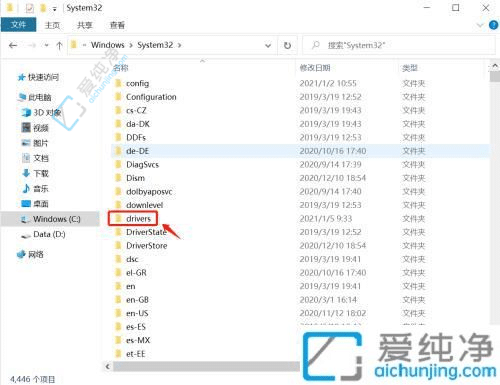The width and height of the screenshot is (500, 385).
Task: Click horizontal scrollbar left arrow
Action: tap(107, 367)
